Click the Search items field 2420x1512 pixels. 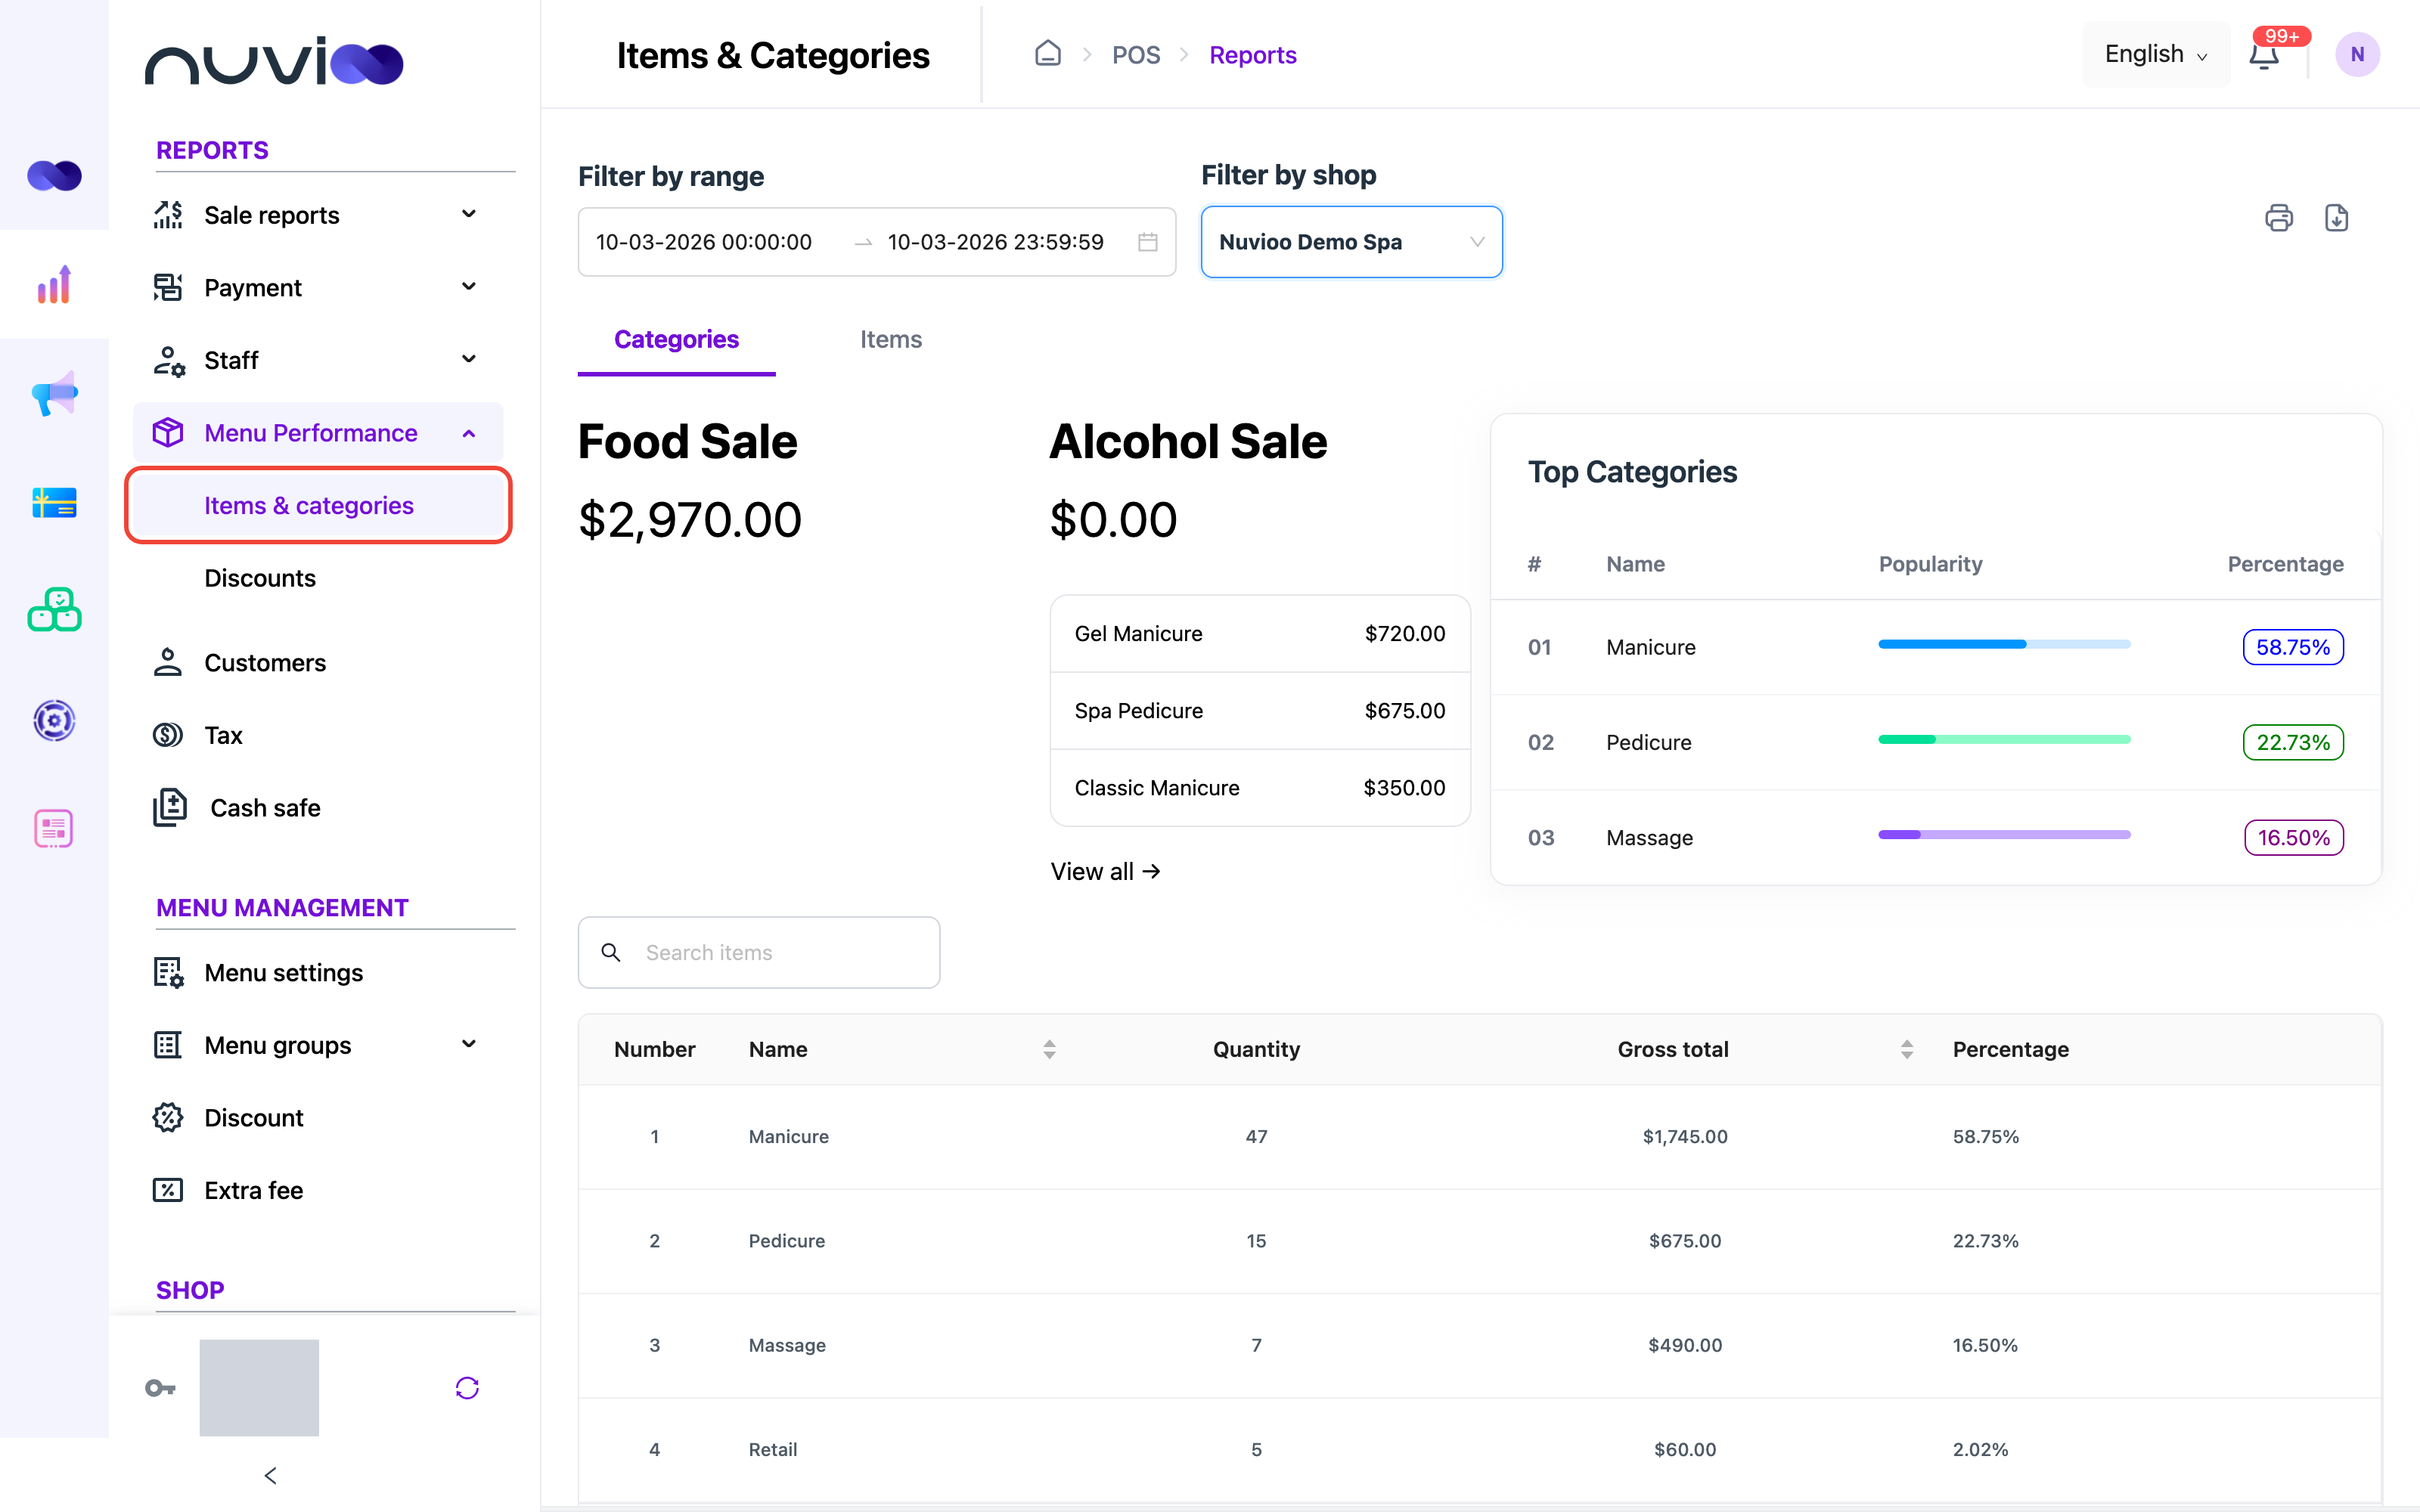759,952
